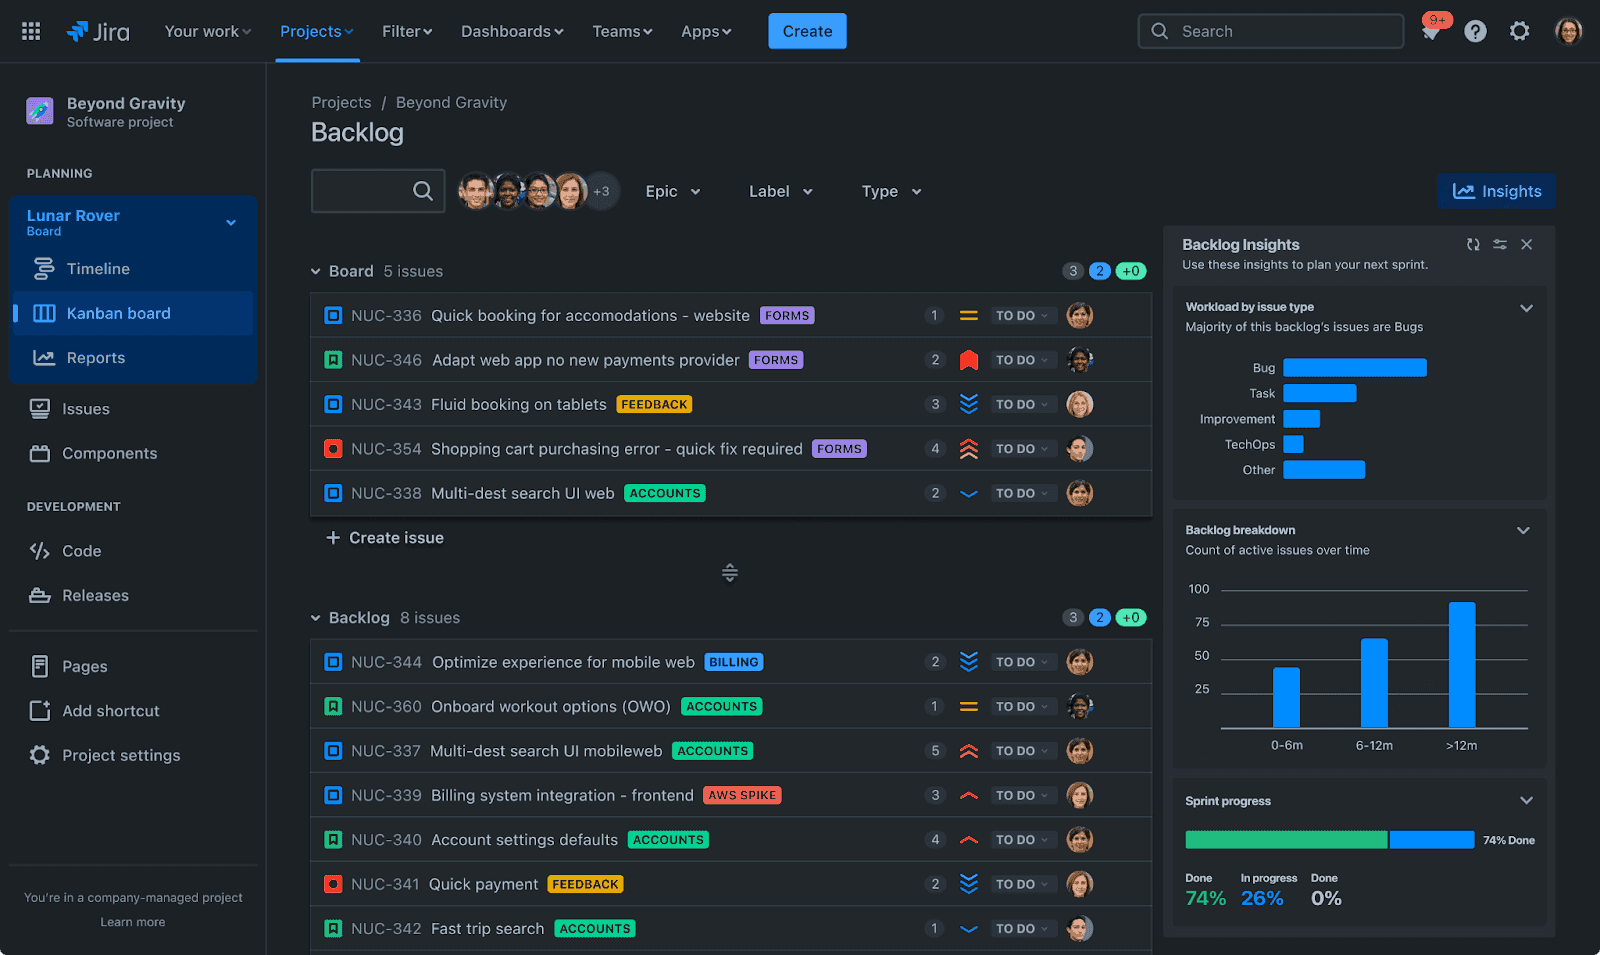Screen dimensions: 1600x955
Task: Open the Jira app switcher grid icon
Action: (x=30, y=31)
